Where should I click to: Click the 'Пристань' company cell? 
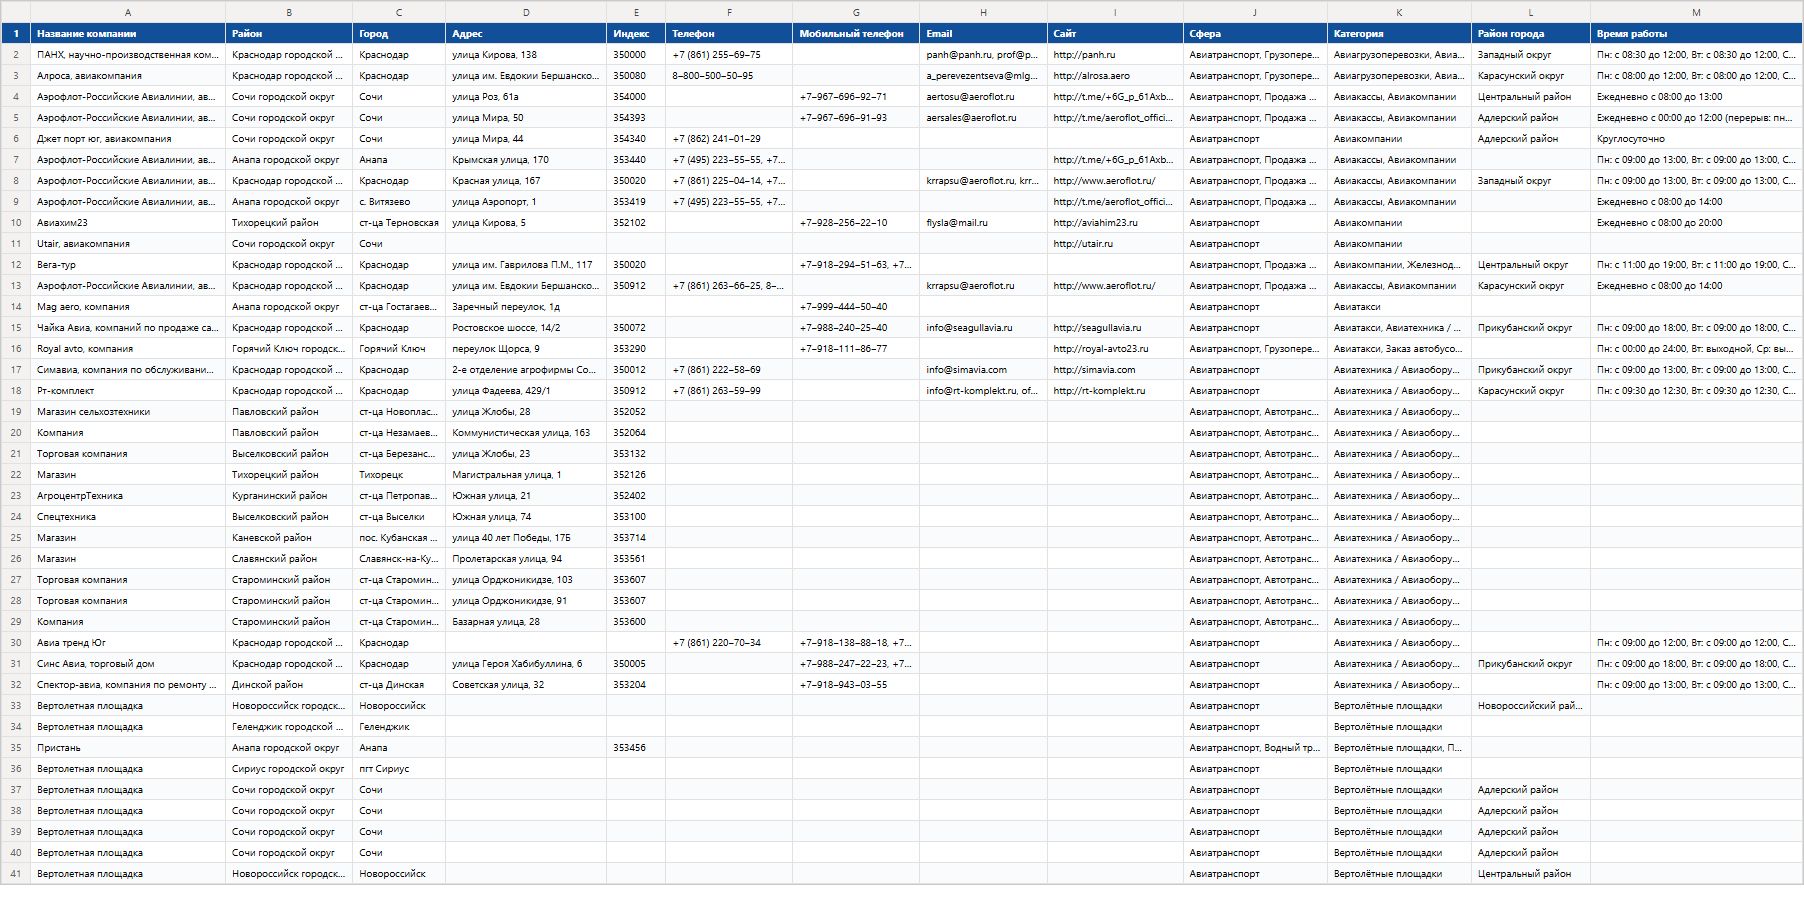click(128, 747)
